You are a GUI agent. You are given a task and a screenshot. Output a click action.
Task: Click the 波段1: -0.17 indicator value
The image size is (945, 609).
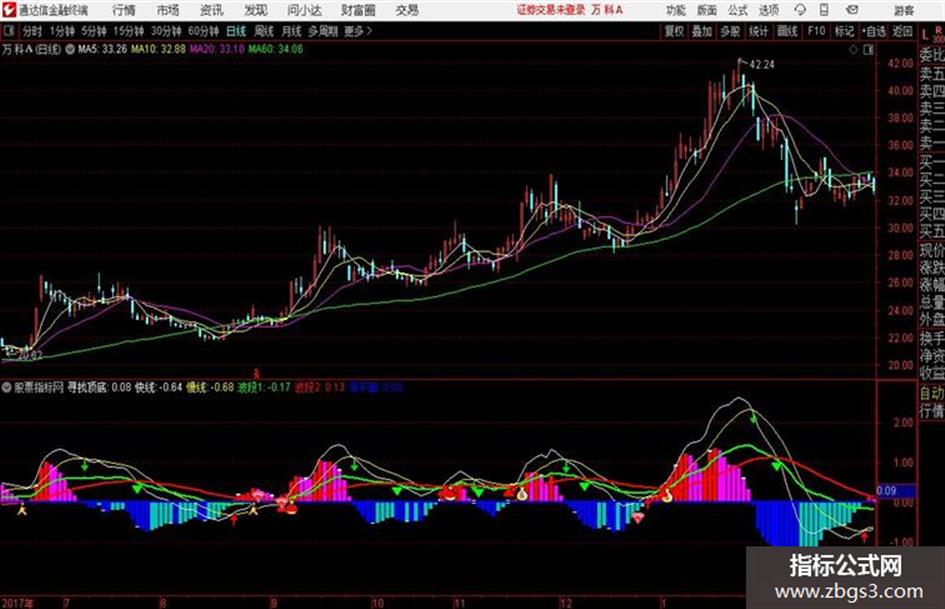pos(264,387)
